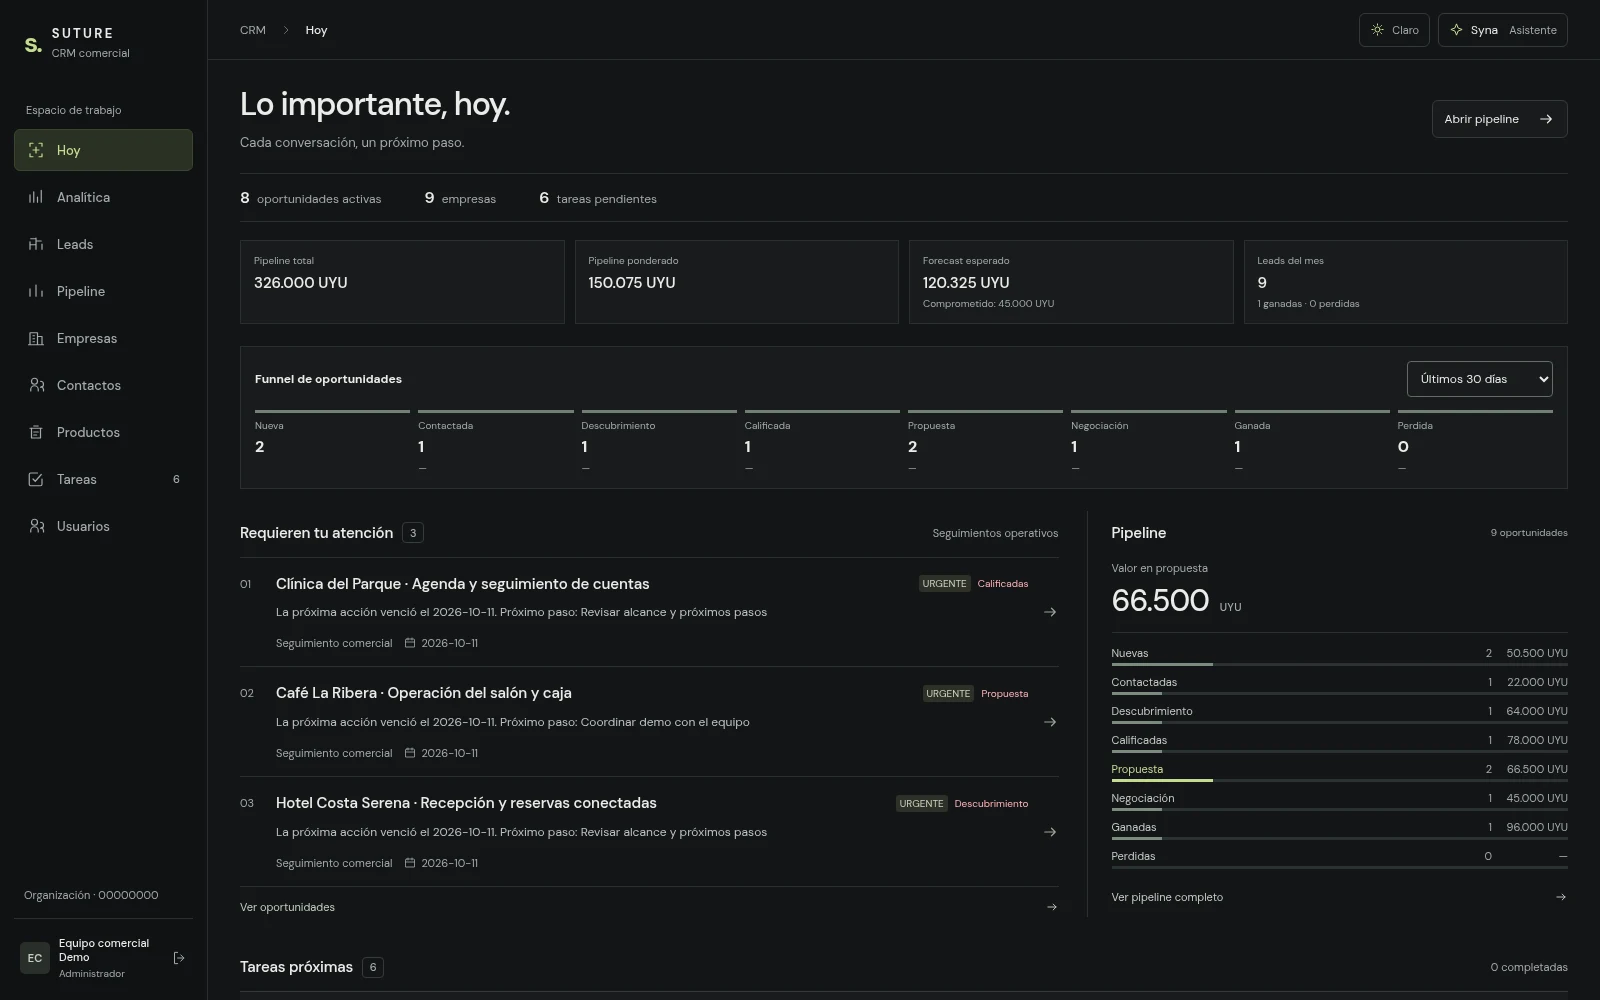The image size is (1600, 1000).
Task: Go to Empresas section
Action: click(x=103, y=338)
